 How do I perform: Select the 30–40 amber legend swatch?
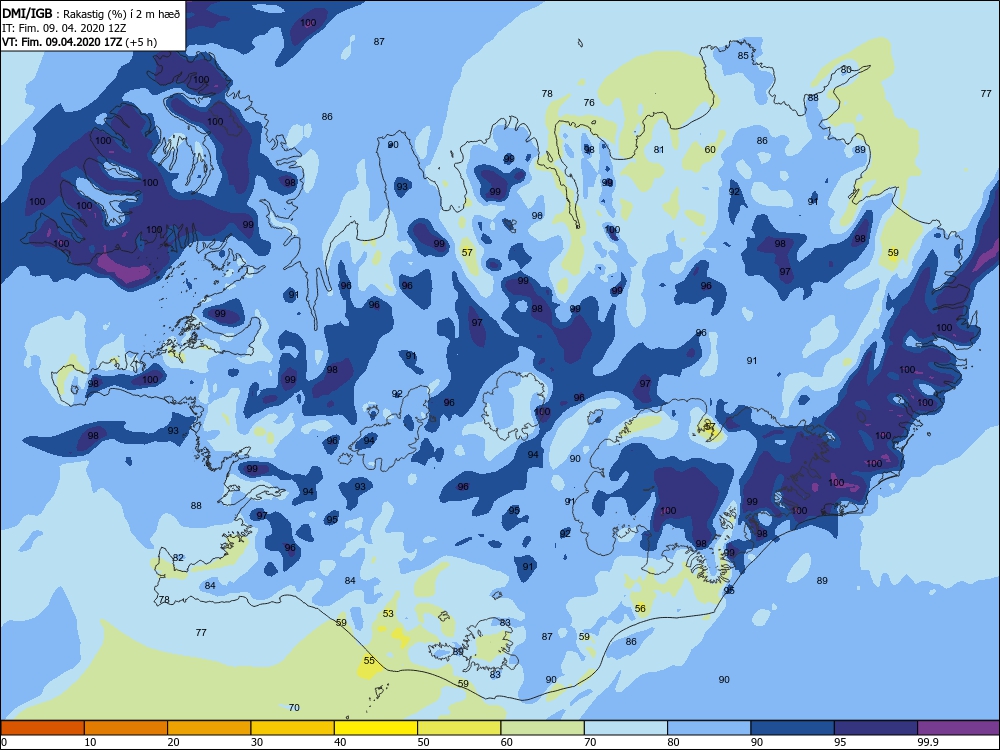tap(293, 728)
